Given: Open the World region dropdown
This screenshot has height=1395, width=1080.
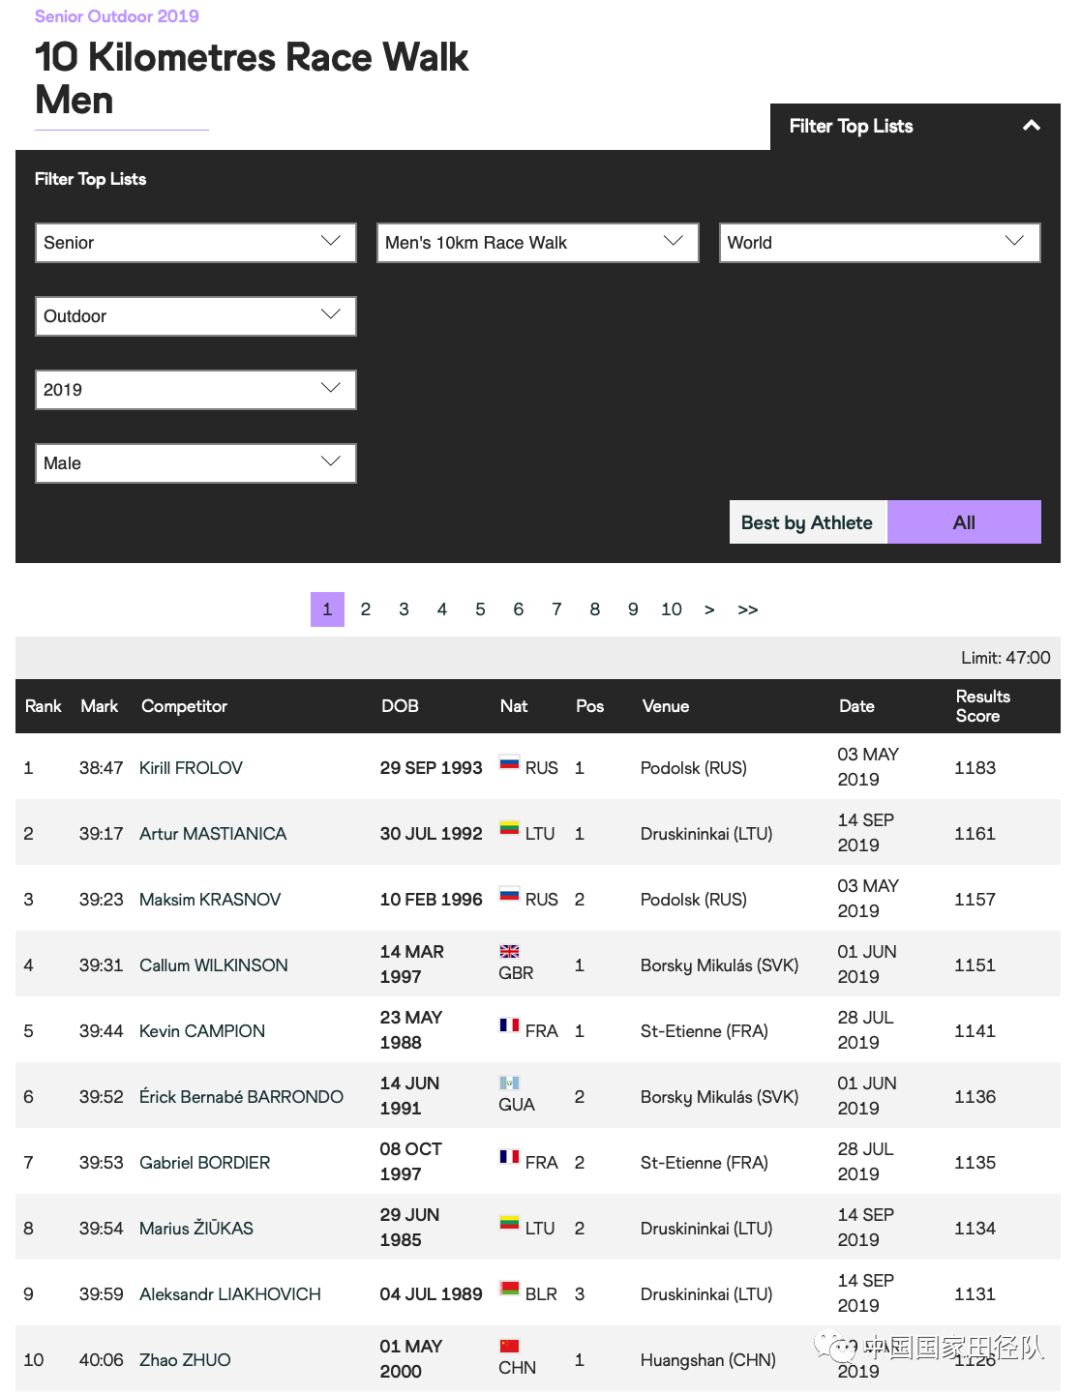Looking at the screenshot, I should point(880,243).
